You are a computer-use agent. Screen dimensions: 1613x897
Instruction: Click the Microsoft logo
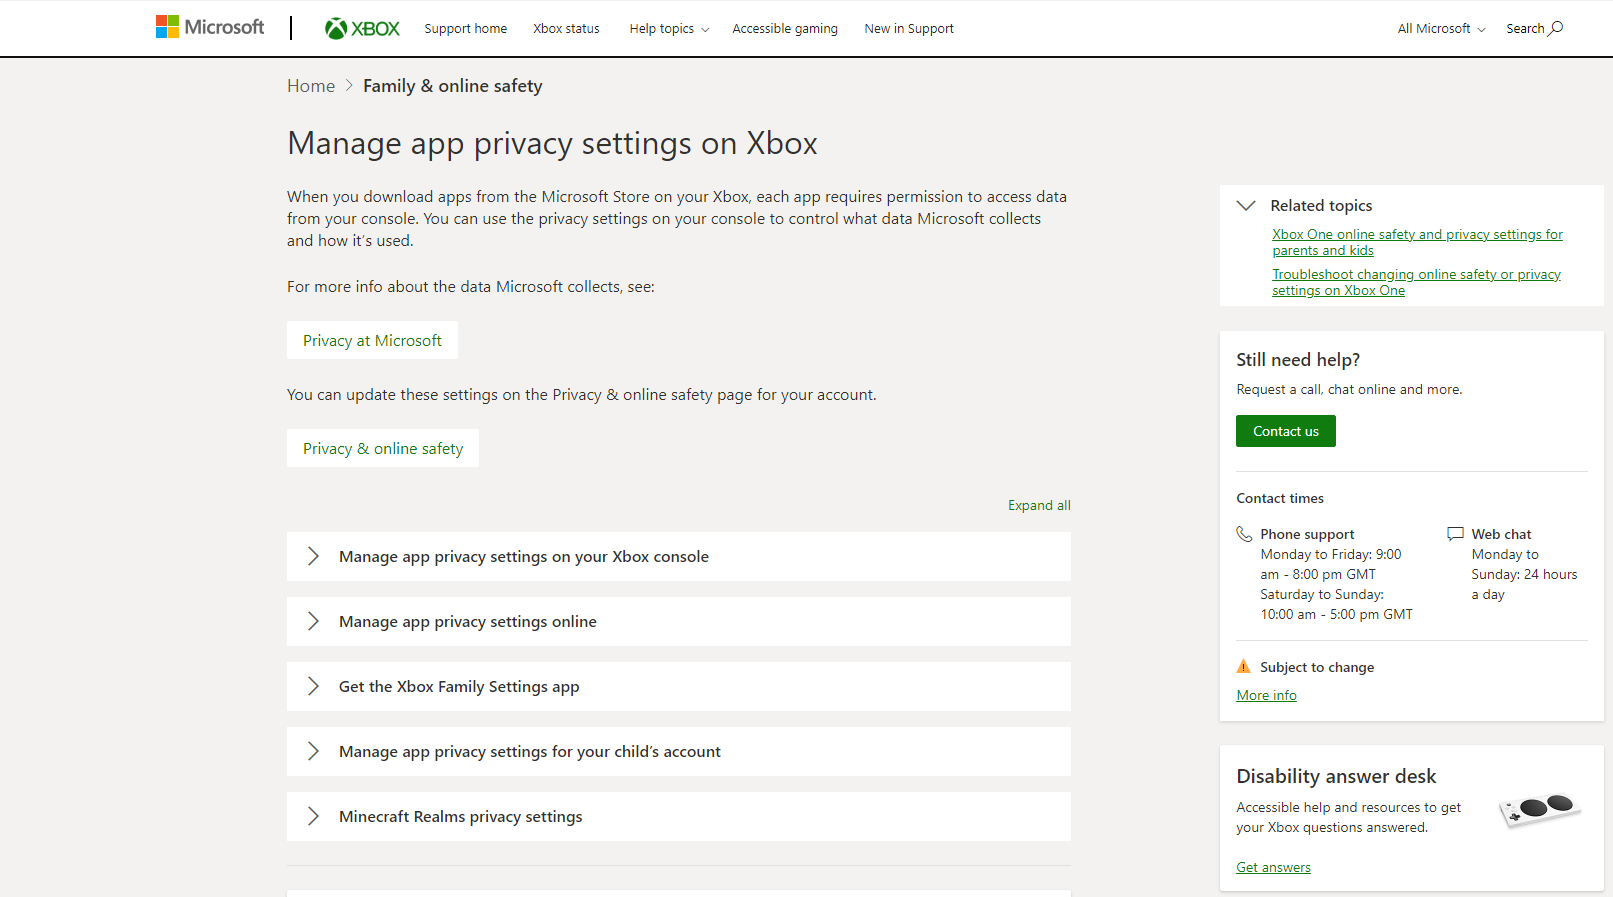pos(210,27)
